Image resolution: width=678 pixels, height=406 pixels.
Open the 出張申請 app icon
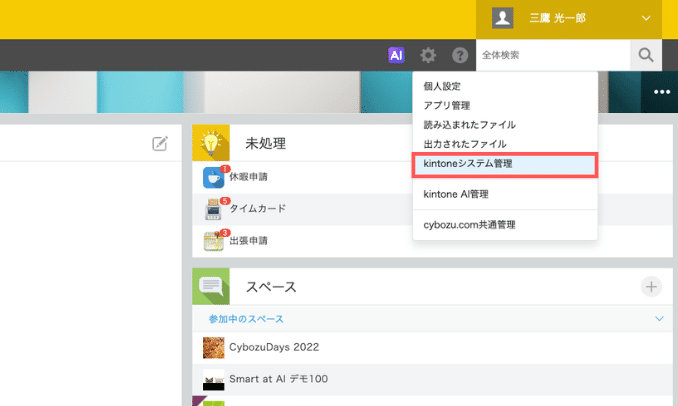(214, 241)
